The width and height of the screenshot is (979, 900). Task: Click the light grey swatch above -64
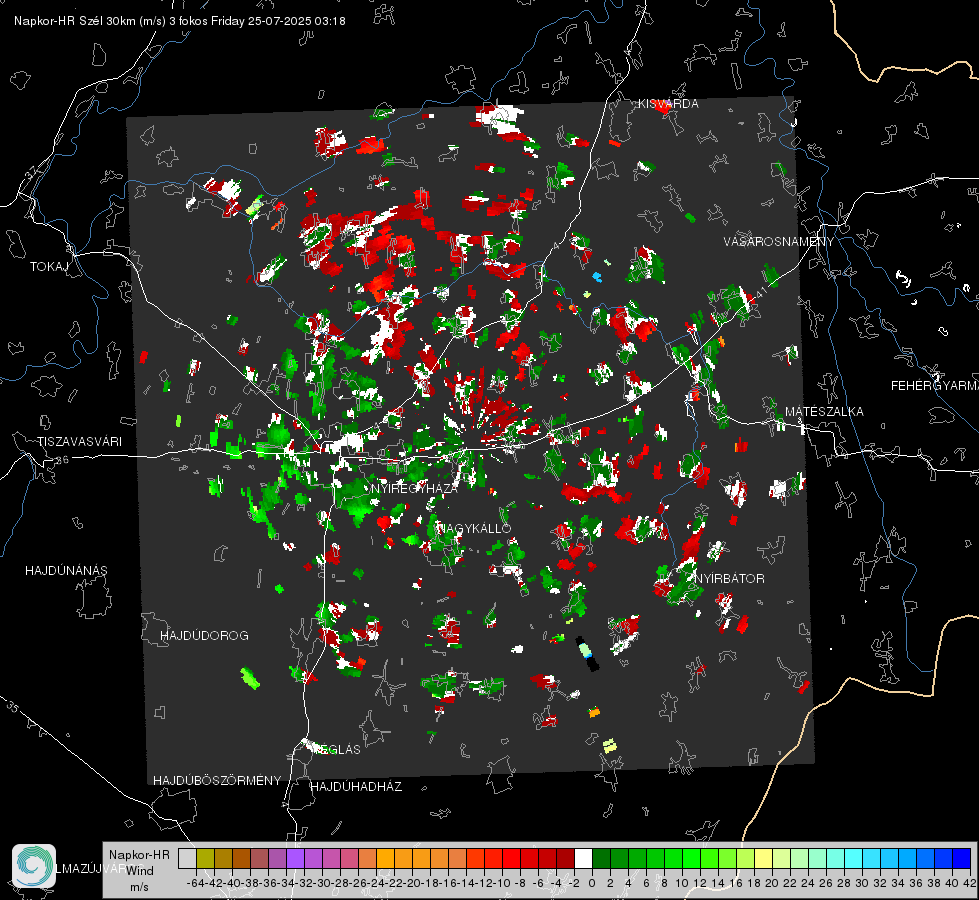tap(187, 859)
